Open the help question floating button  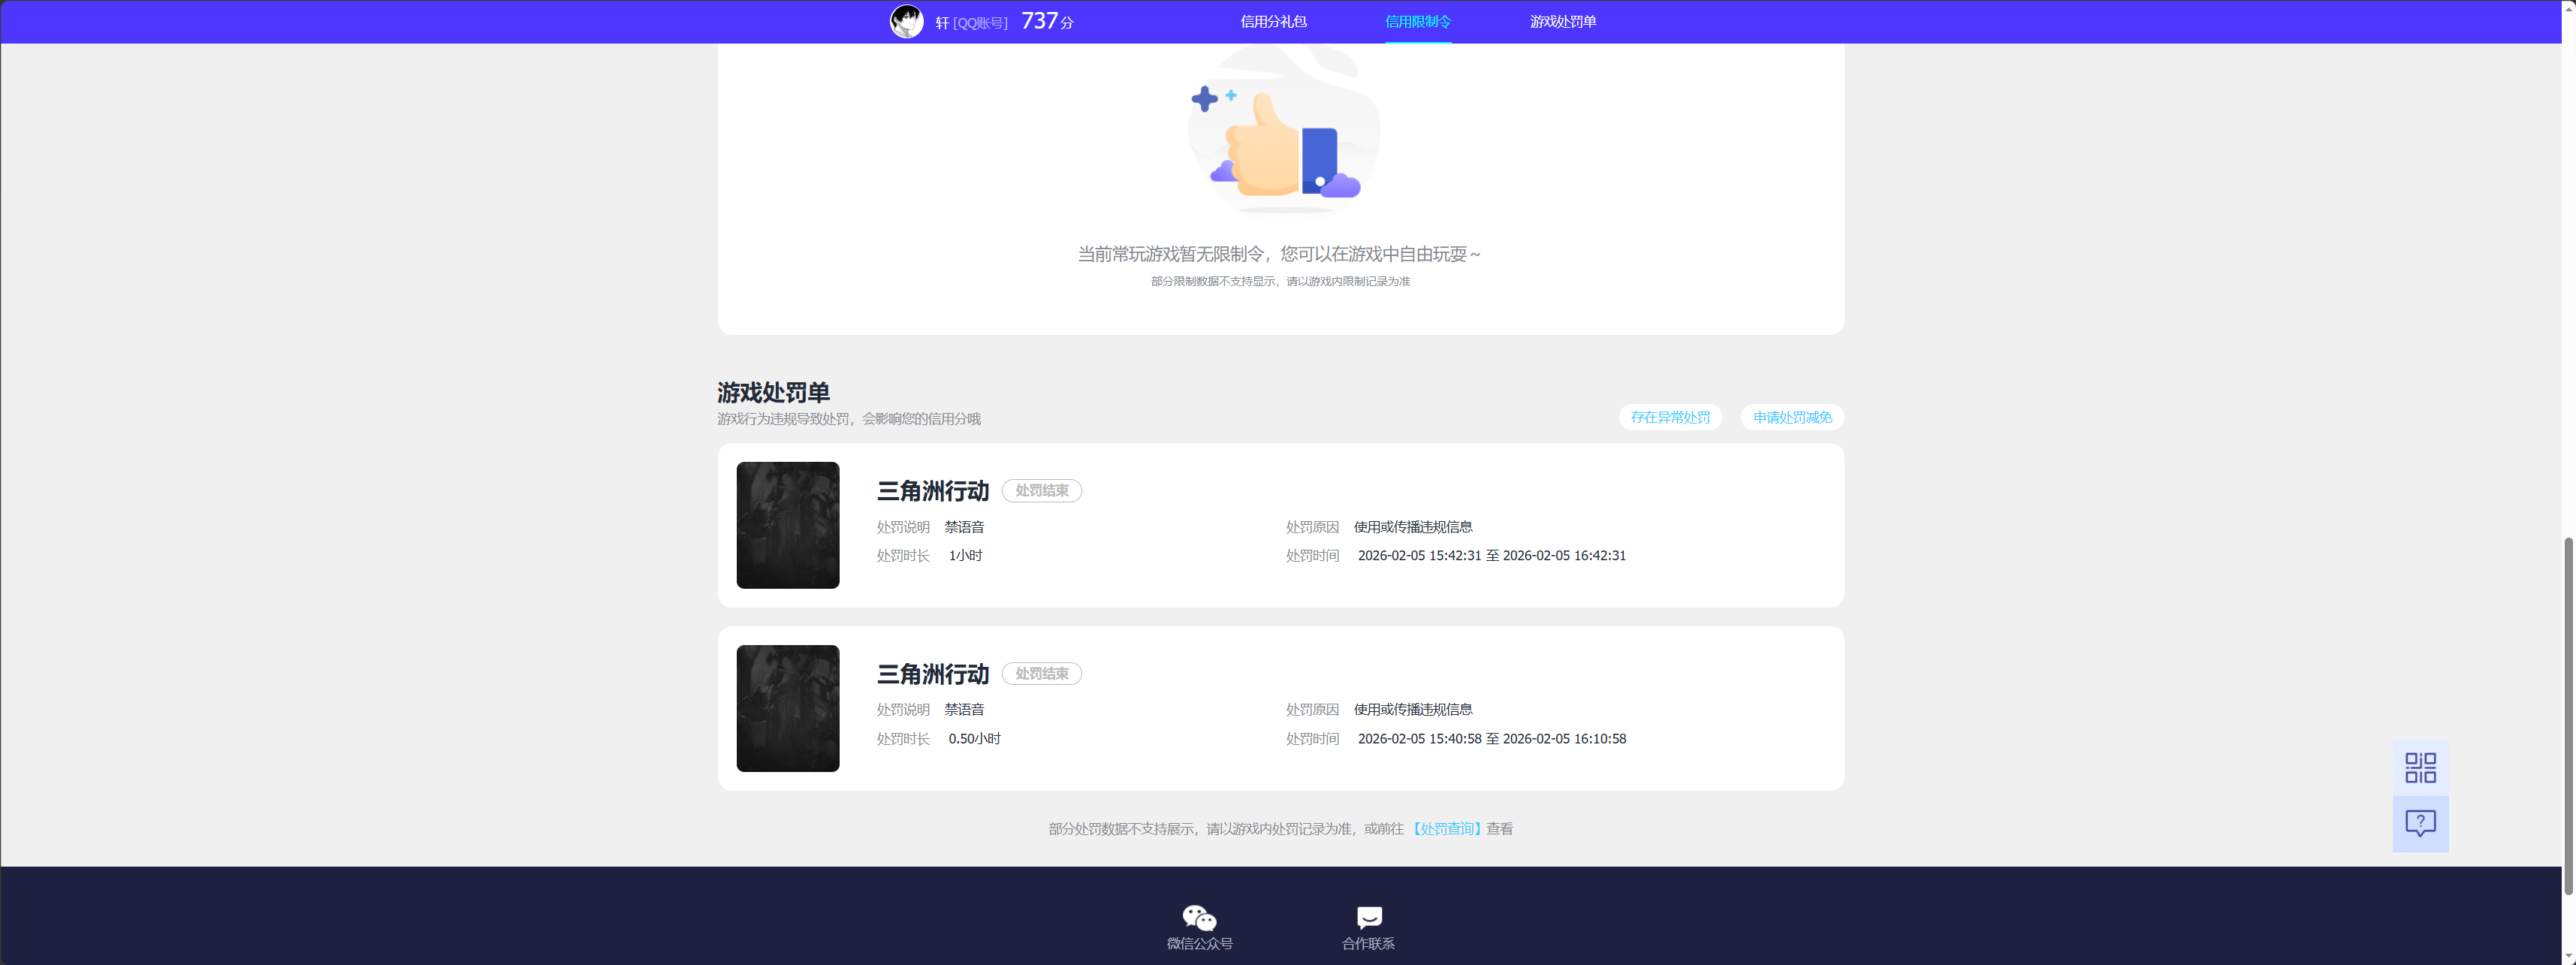tap(2420, 823)
